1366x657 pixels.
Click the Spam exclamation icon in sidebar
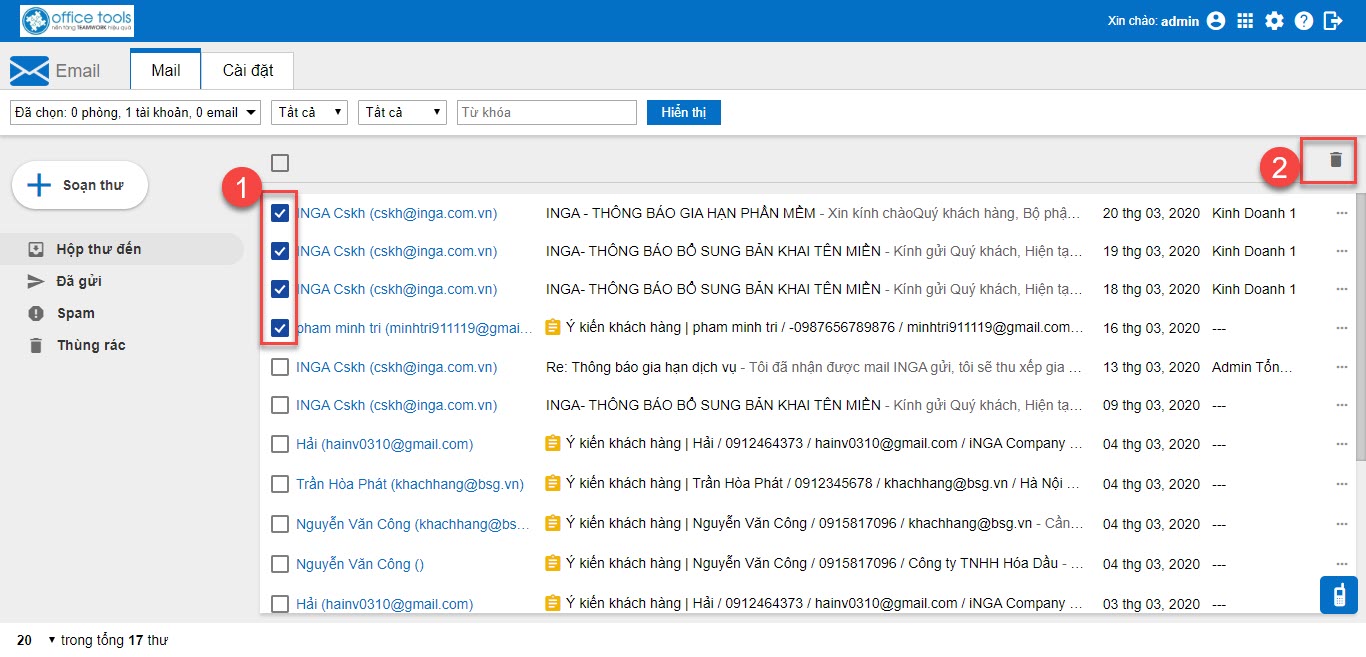[36, 313]
